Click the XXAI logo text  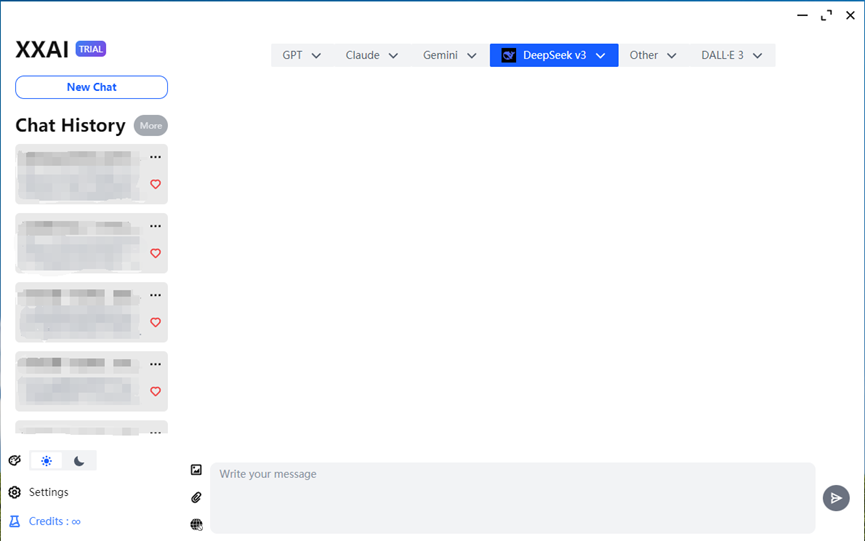pos(42,50)
